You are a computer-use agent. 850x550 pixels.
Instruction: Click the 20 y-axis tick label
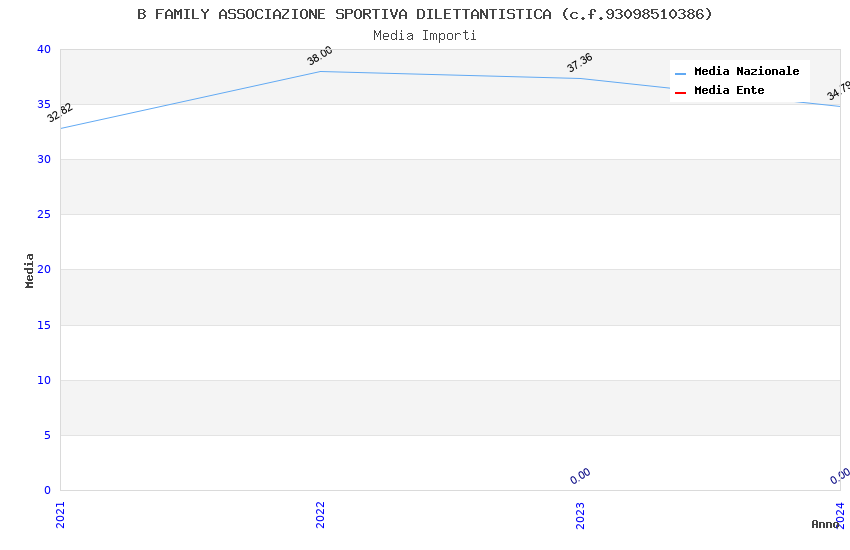point(42,270)
